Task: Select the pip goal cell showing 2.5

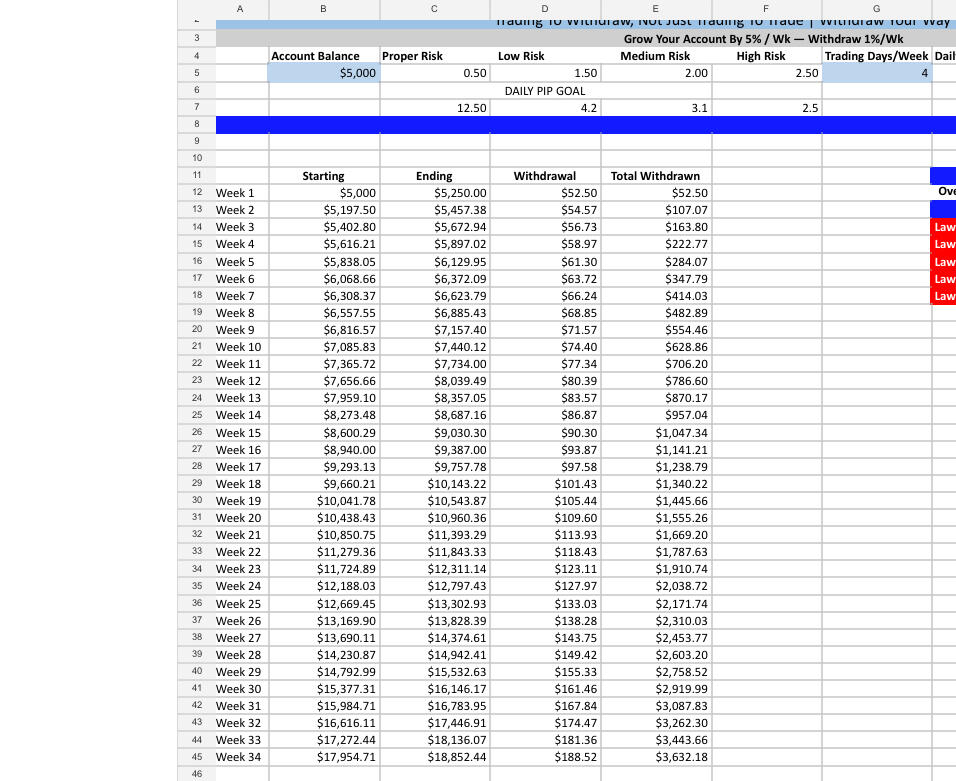Action: tap(766, 108)
